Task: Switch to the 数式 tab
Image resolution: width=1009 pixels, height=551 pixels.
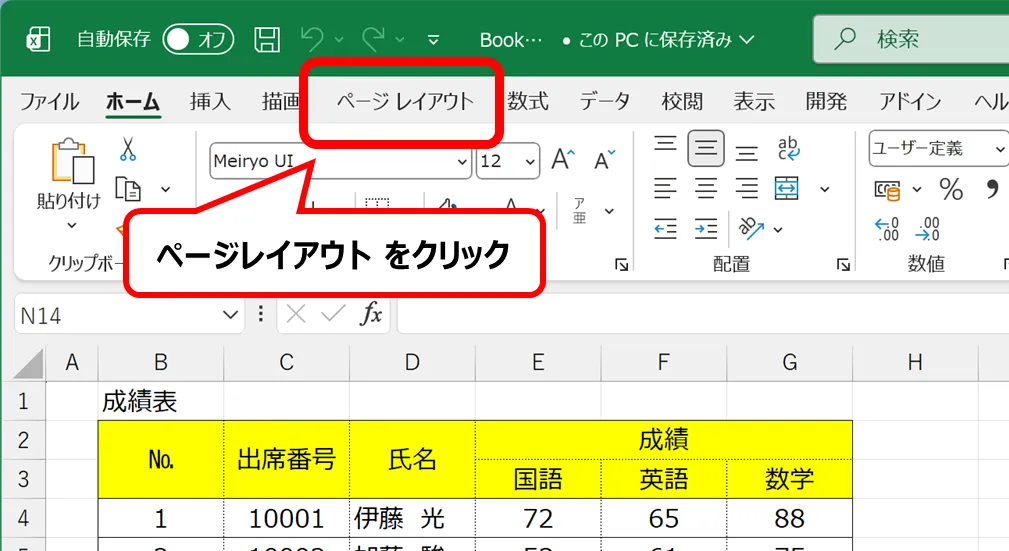Action: pyautogui.click(x=528, y=101)
